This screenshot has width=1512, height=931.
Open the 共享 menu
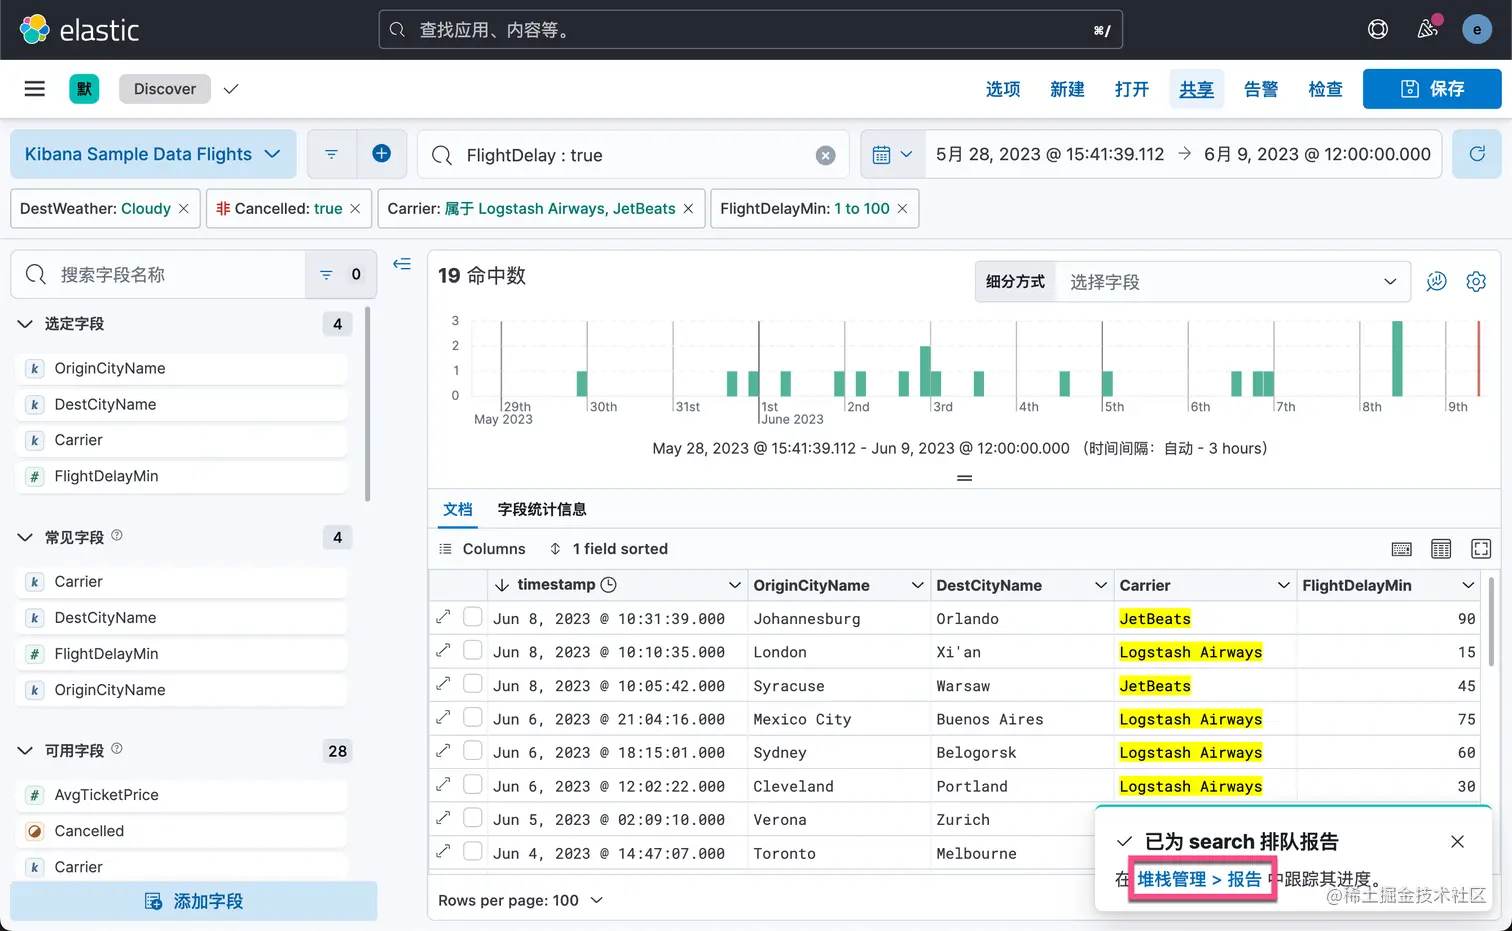click(1196, 89)
